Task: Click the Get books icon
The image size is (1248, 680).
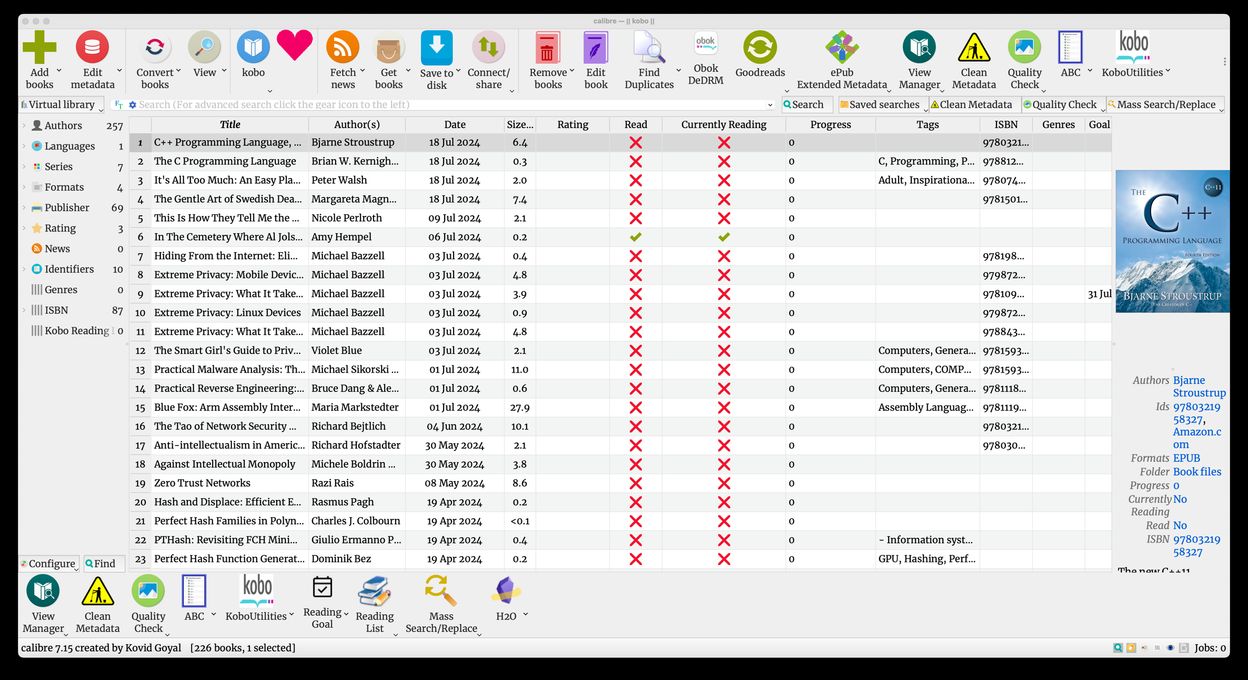Action: (389, 47)
